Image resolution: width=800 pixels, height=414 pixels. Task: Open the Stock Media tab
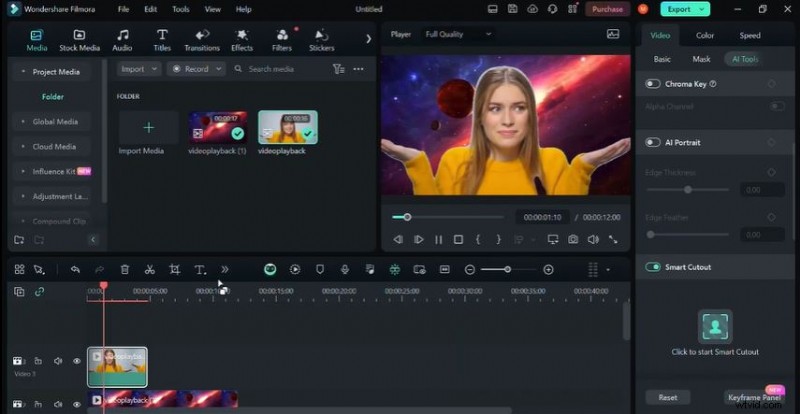[79, 40]
